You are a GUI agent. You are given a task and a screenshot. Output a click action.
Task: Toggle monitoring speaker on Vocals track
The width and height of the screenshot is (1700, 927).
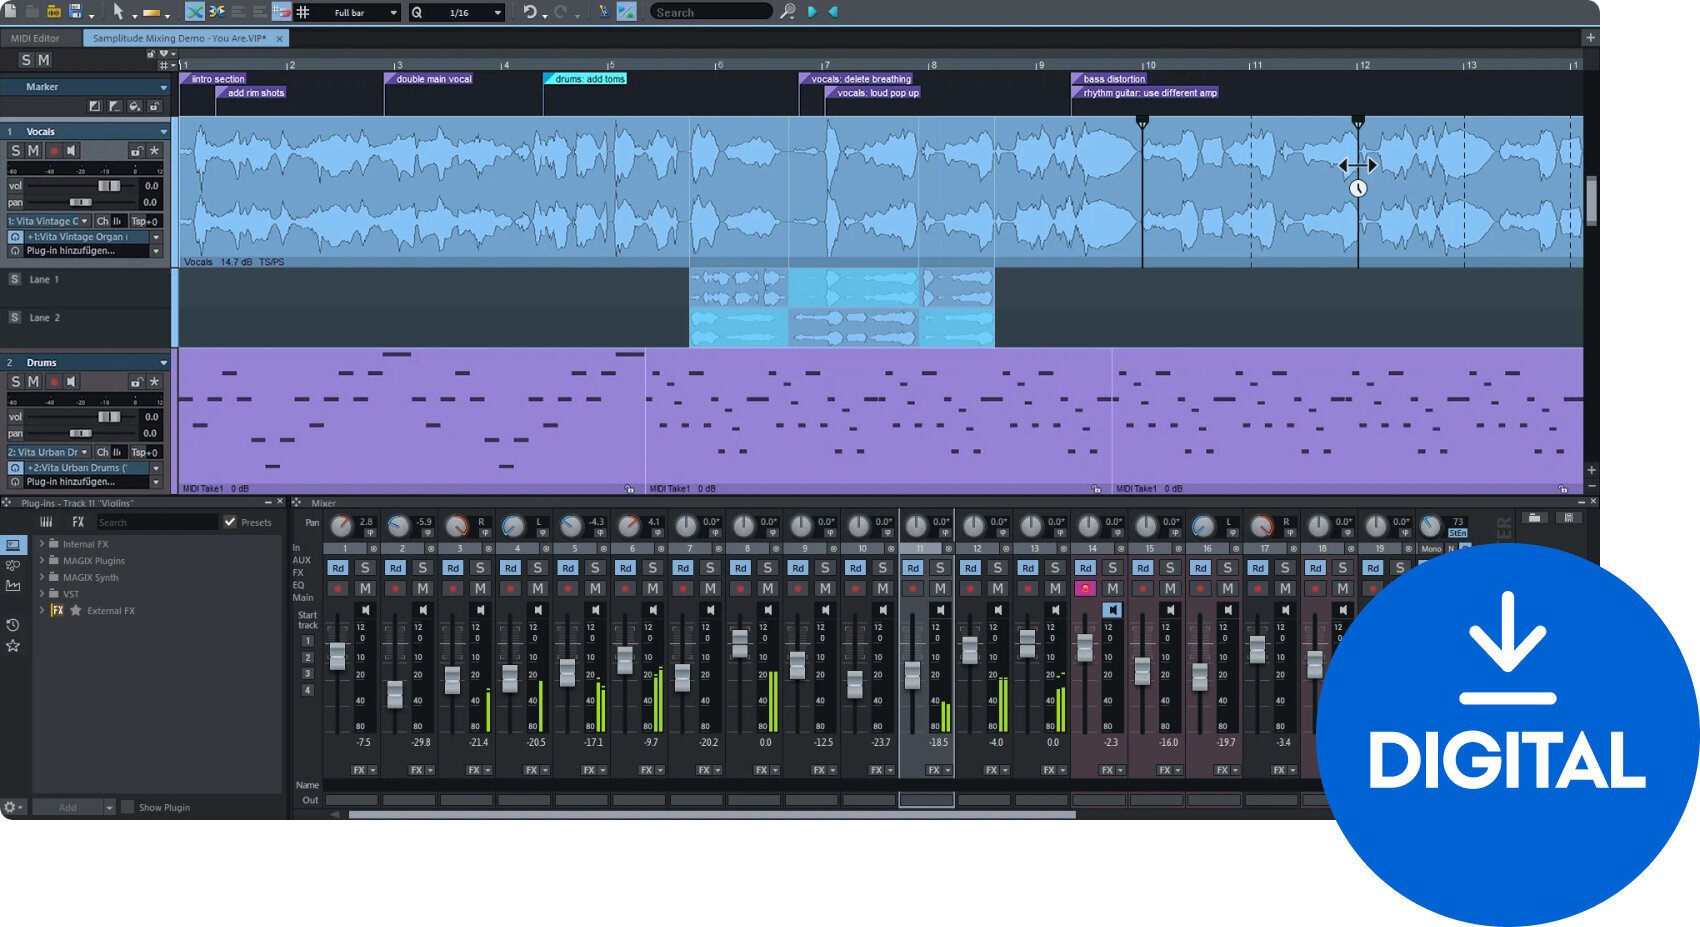pos(71,151)
